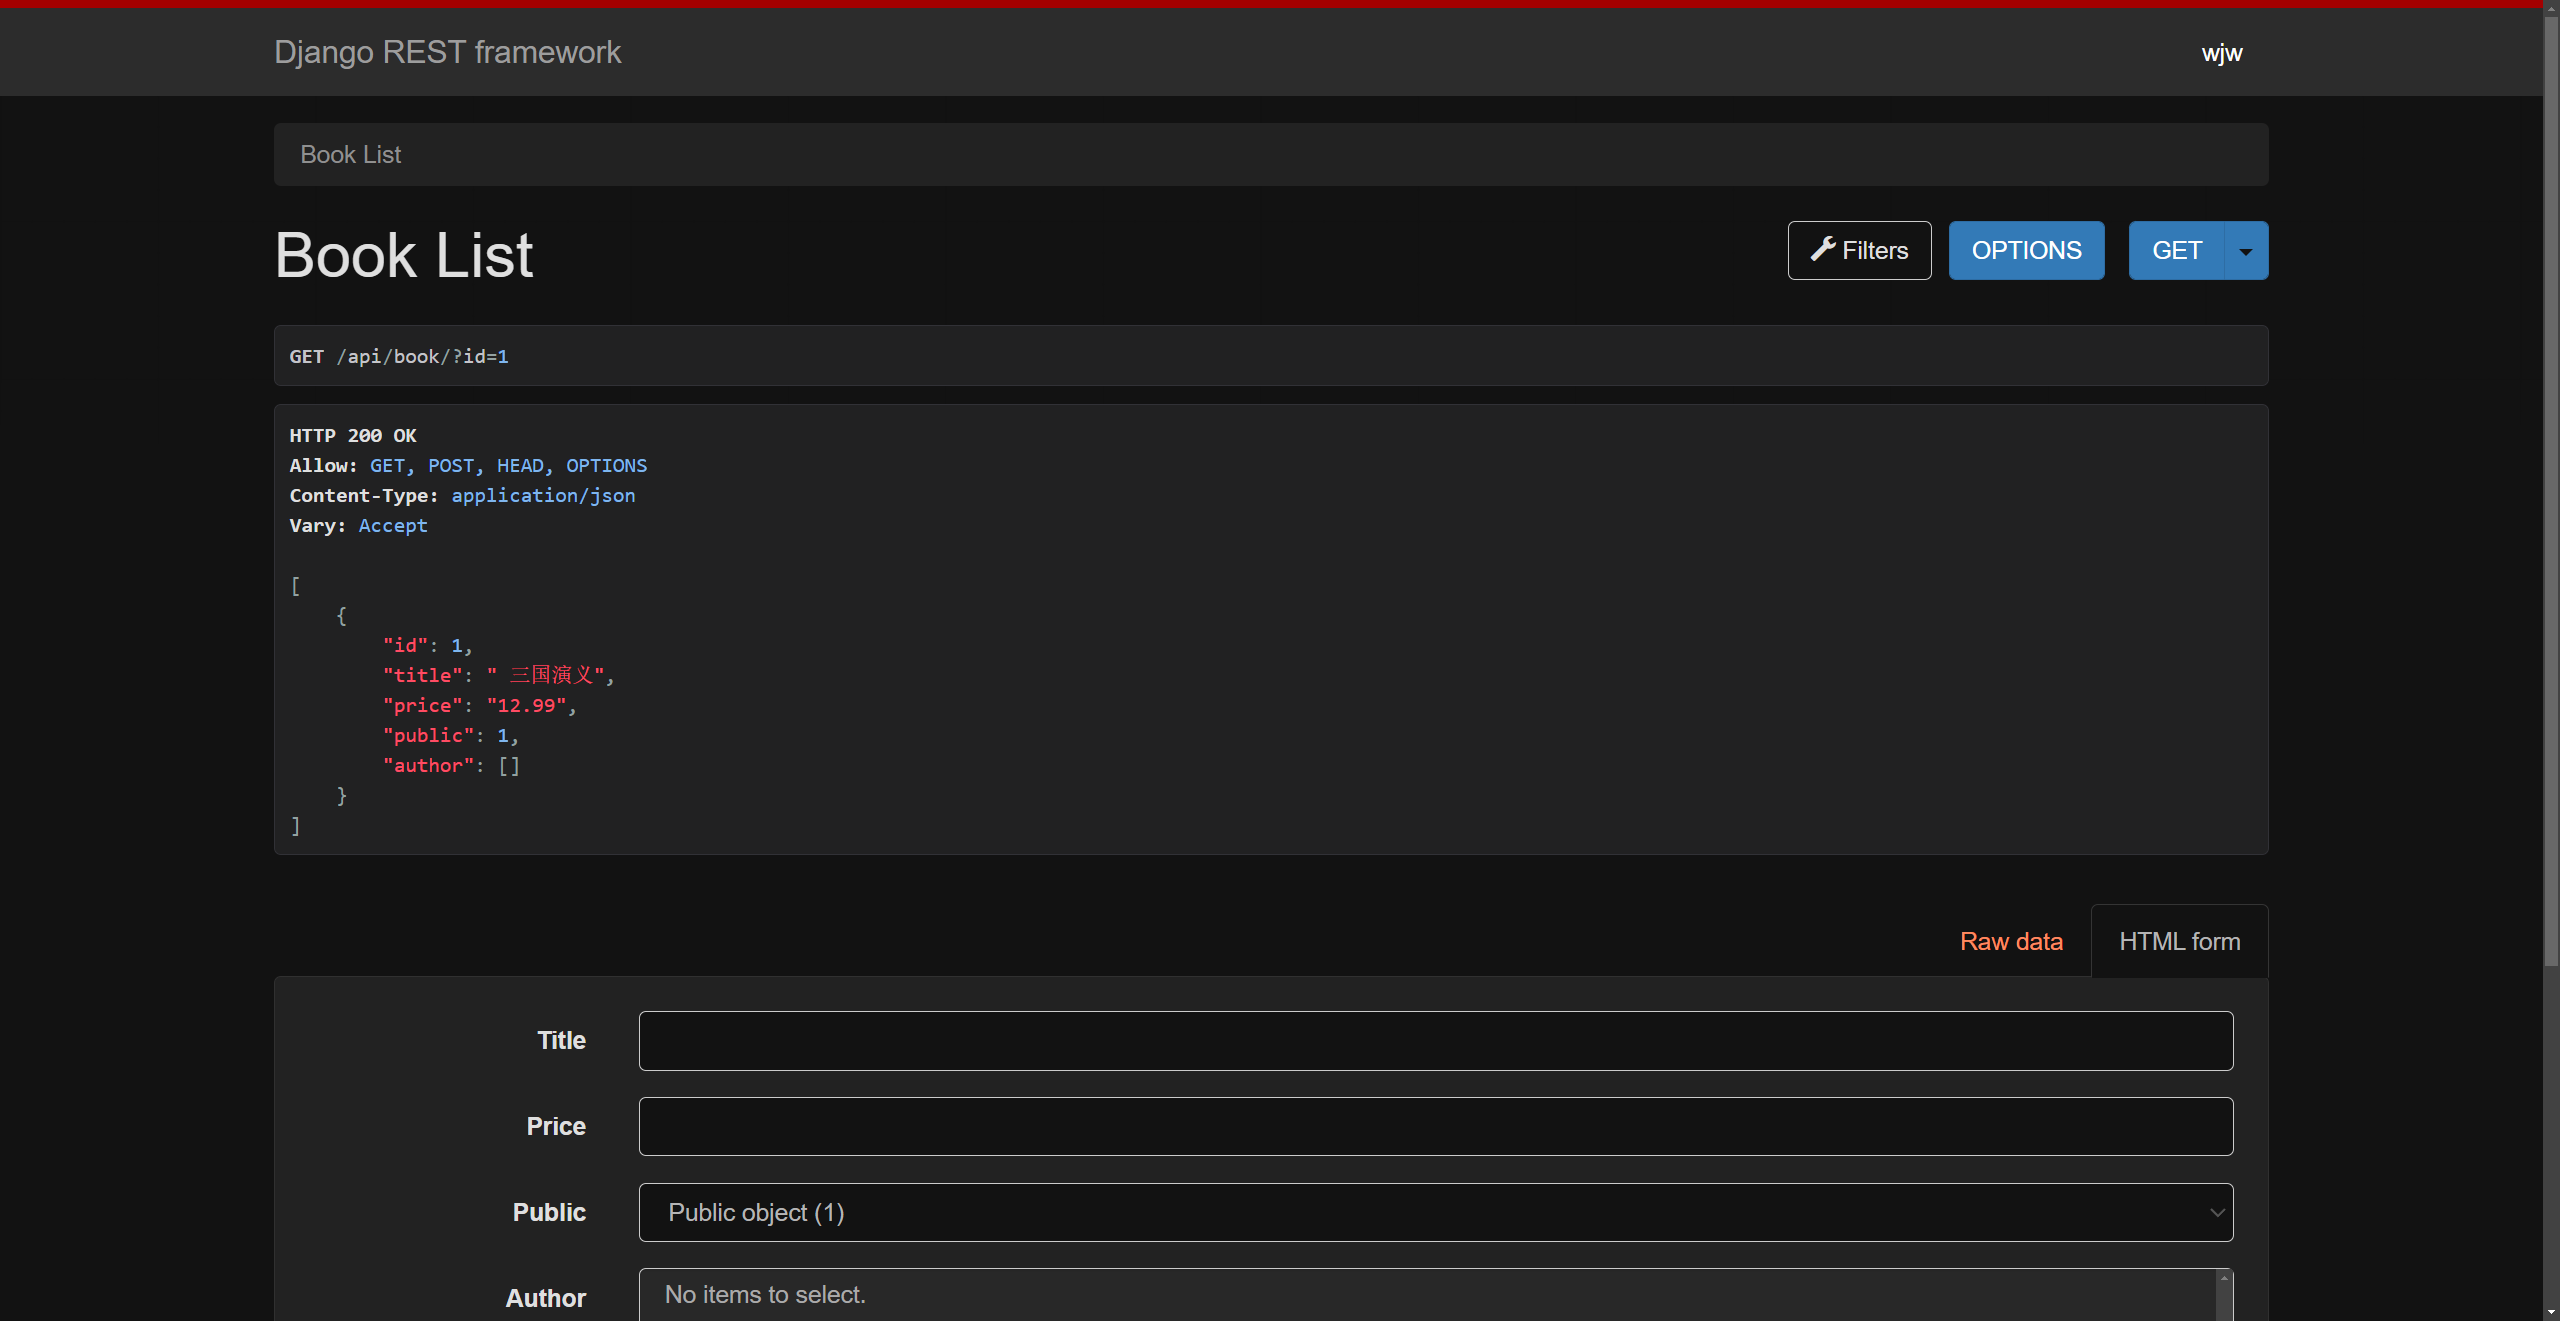Click the page scrollbar down arrow
The image size is (2560, 1321).
[2551, 1313]
